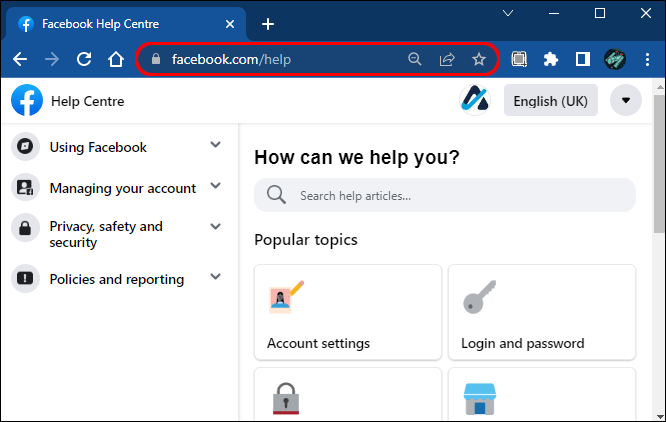Click the browser forward arrow

[x=52, y=59]
